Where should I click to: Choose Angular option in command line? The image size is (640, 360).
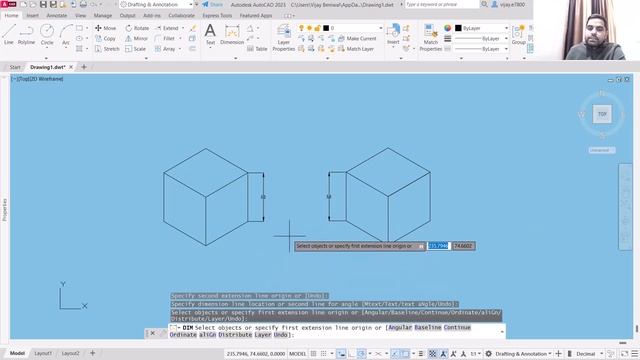coord(400,327)
